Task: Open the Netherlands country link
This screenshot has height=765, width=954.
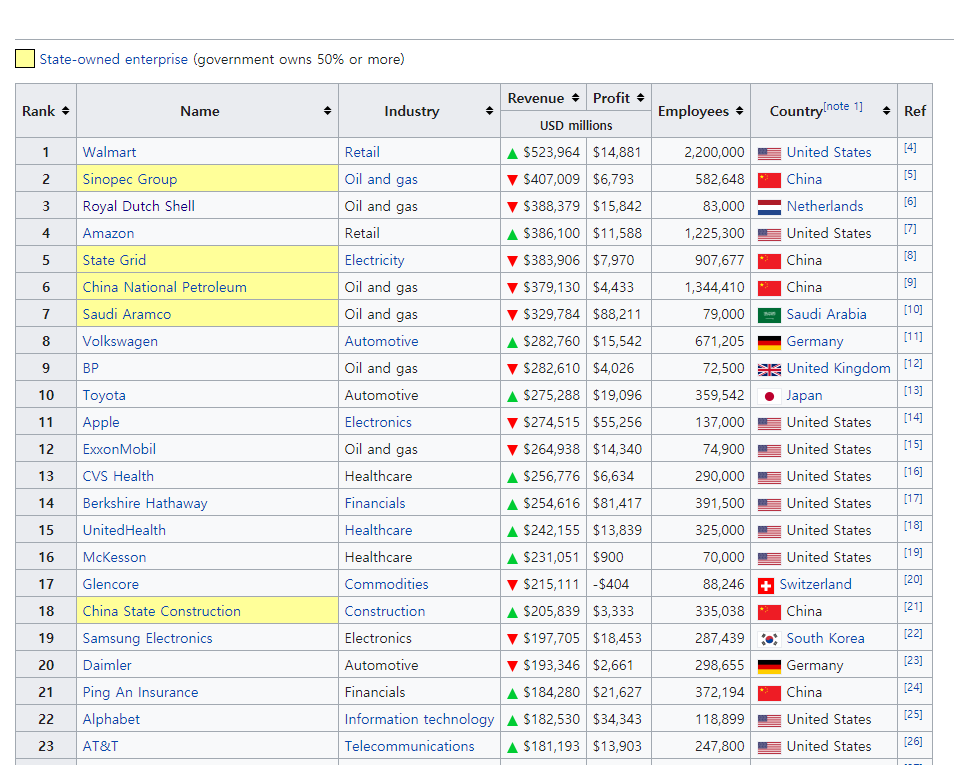Action: 824,206
